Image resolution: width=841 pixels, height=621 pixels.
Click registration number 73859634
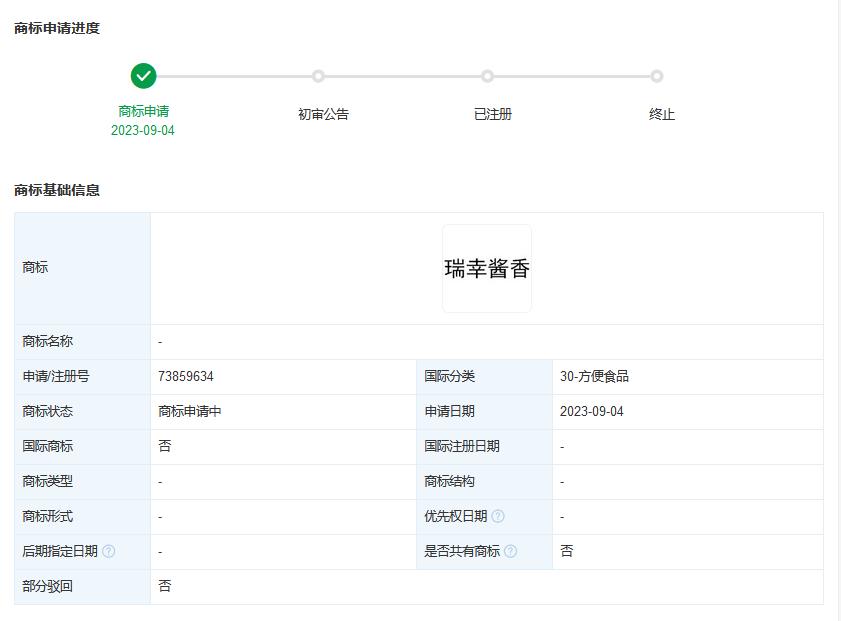(186, 377)
